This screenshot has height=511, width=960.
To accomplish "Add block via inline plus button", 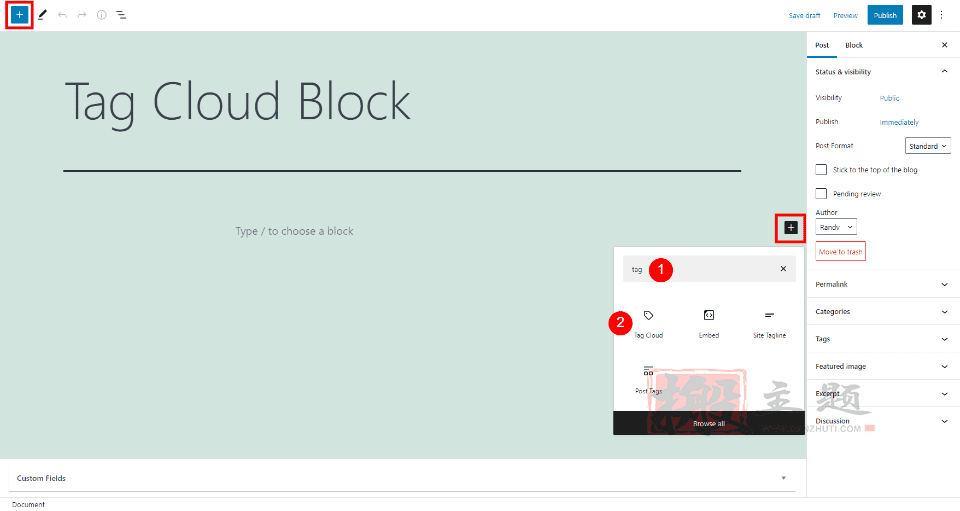I will 790,228.
